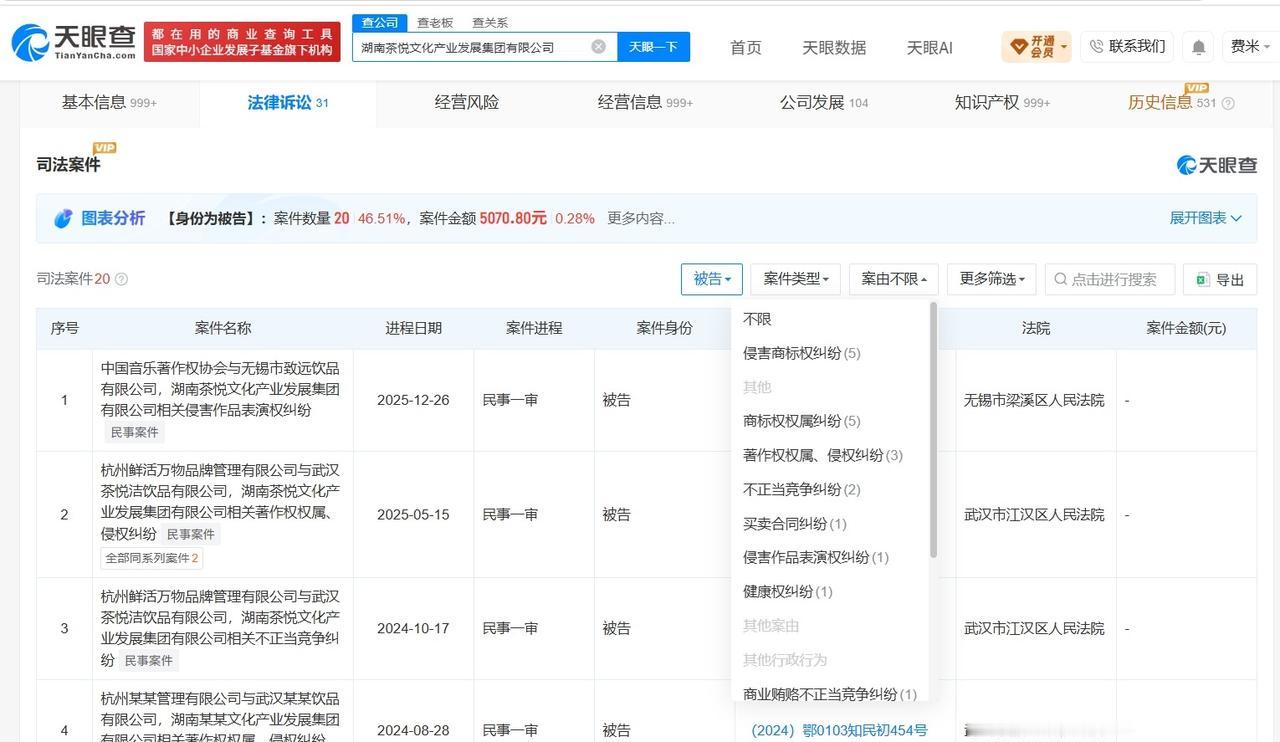Clear the search box with the X icon
The width and height of the screenshot is (1280, 742).
tap(598, 46)
